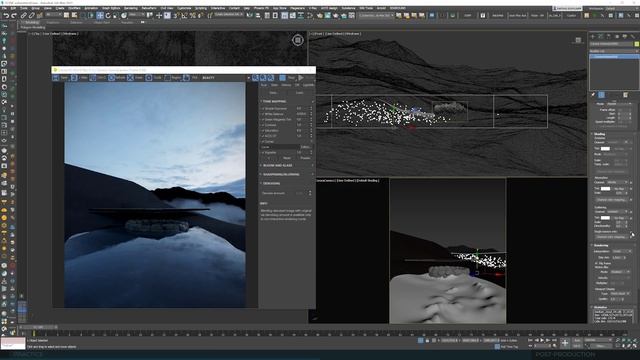640x360 pixels.
Task: Click the Redo arrow in the main toolbar
Action: 13,16
